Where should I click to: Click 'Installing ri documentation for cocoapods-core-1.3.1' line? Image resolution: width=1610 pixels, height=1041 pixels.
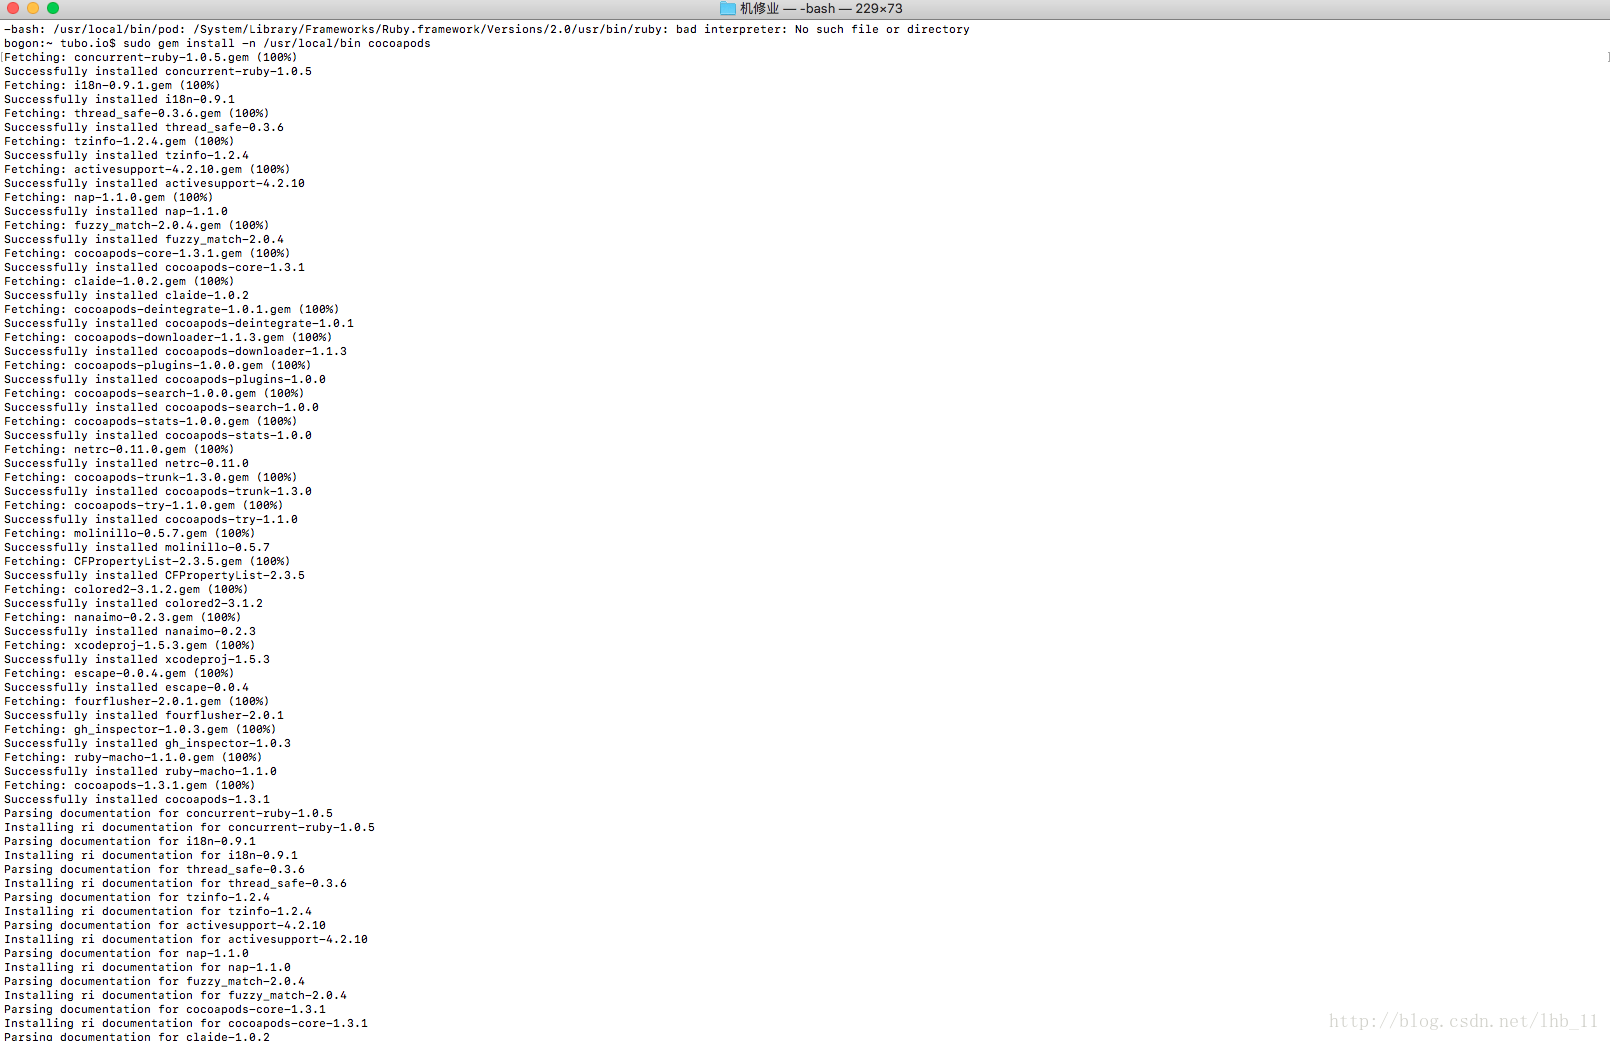tap(186, 1023)
